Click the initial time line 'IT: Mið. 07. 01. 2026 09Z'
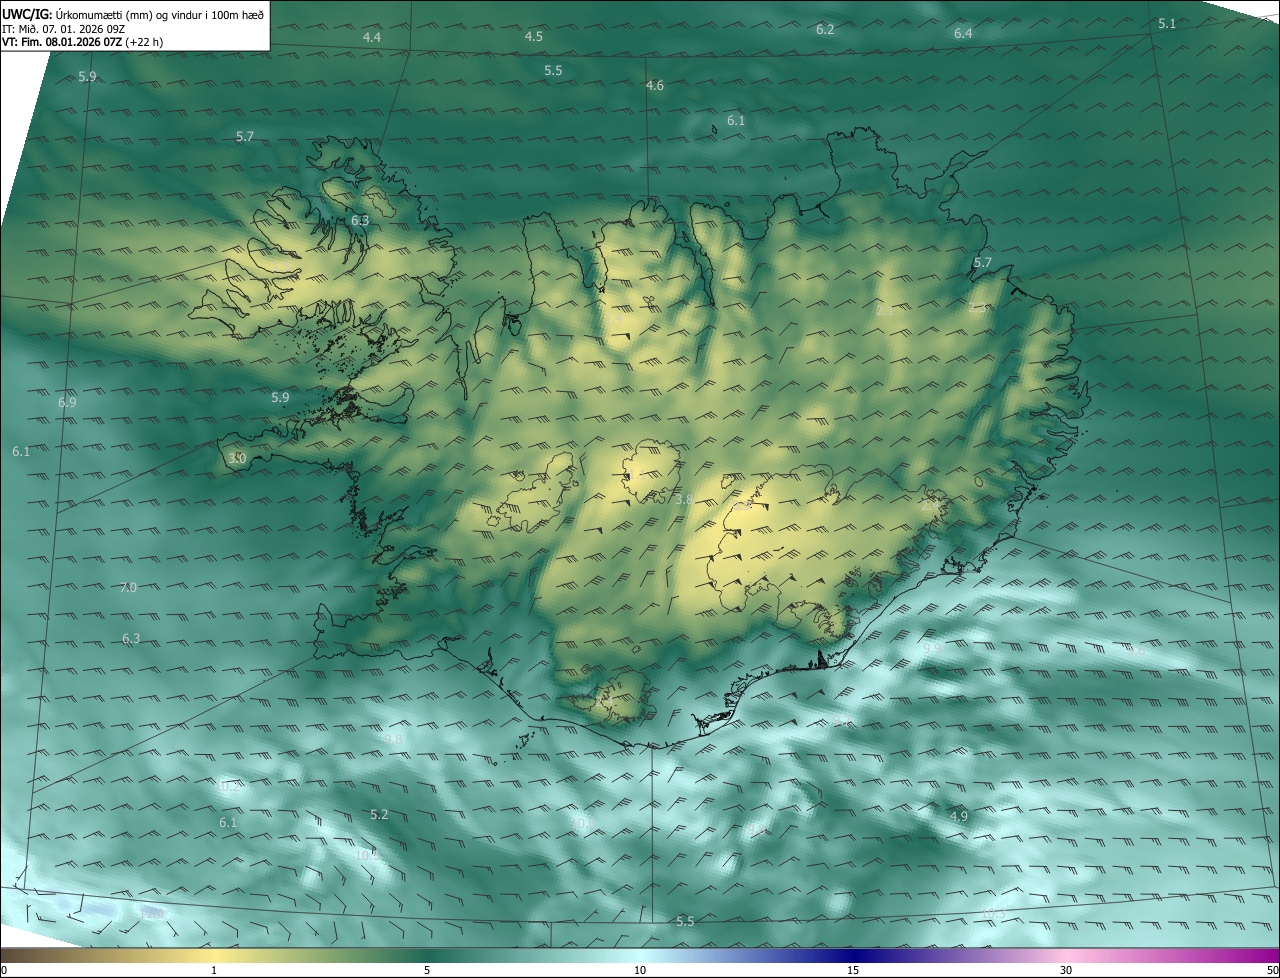This screenshot has width=1280, height=978. click(63, 29)
